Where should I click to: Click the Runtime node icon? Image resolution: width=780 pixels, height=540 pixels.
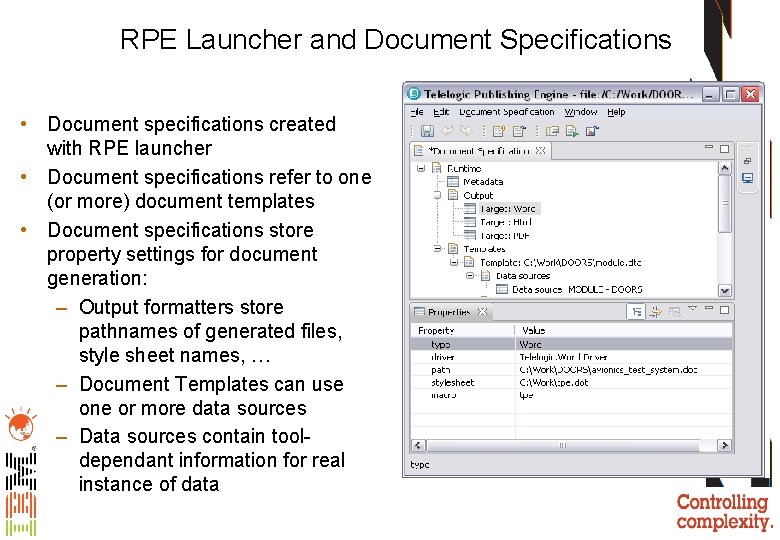tap(437, 168)
